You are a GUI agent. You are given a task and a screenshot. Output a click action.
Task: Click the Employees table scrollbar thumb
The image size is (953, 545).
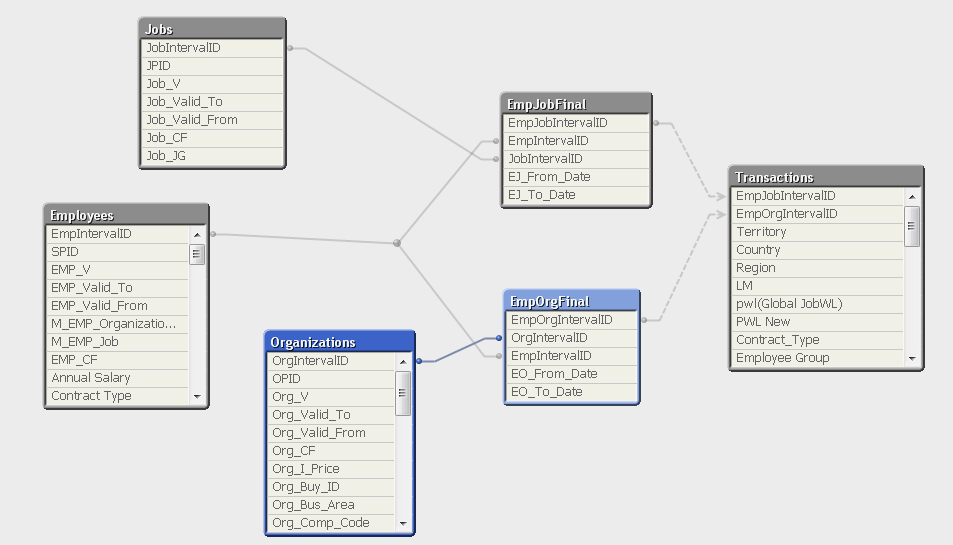click(197, 254)
